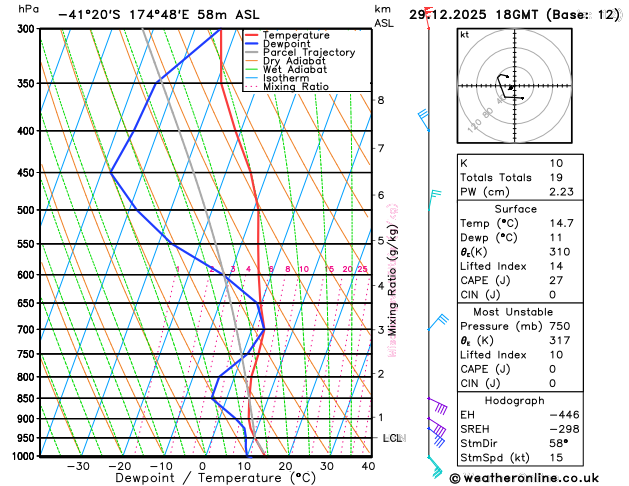Click the hodograph circular wind plot

tap(515, 86)
